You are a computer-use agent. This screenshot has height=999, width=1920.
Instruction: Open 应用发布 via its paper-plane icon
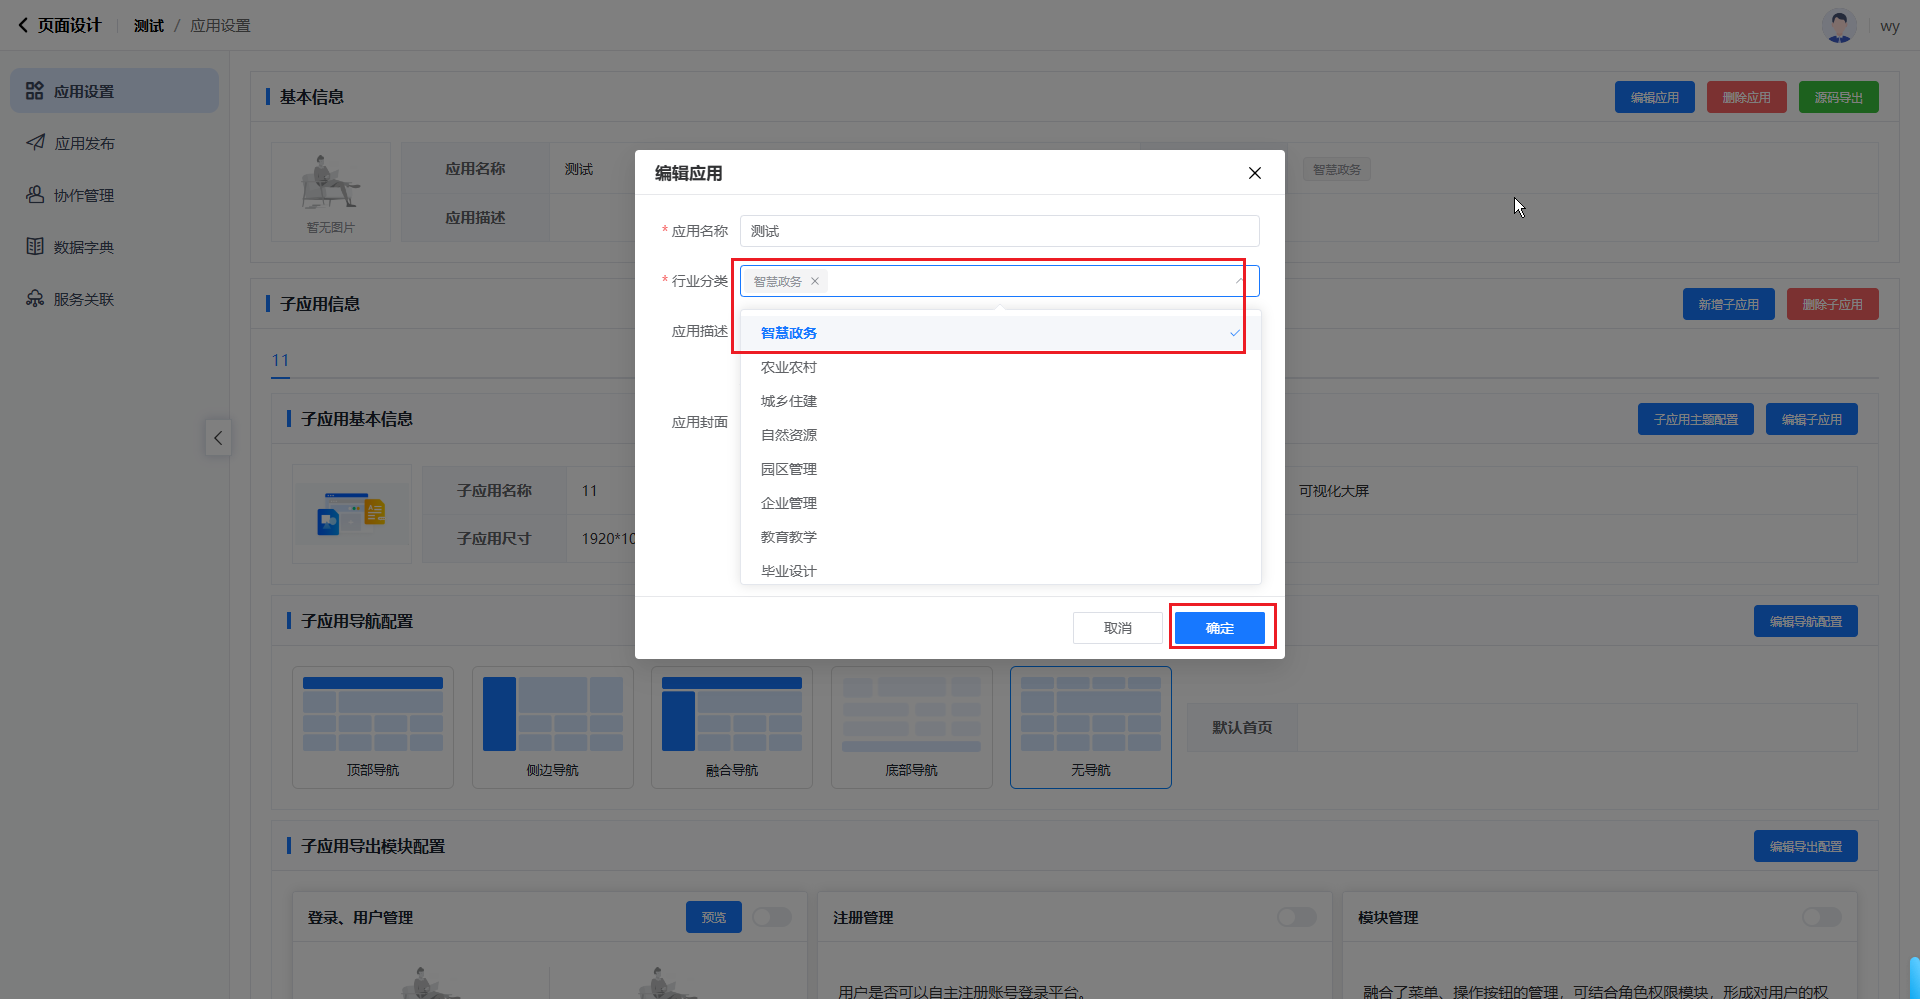[x=35, y=143]
